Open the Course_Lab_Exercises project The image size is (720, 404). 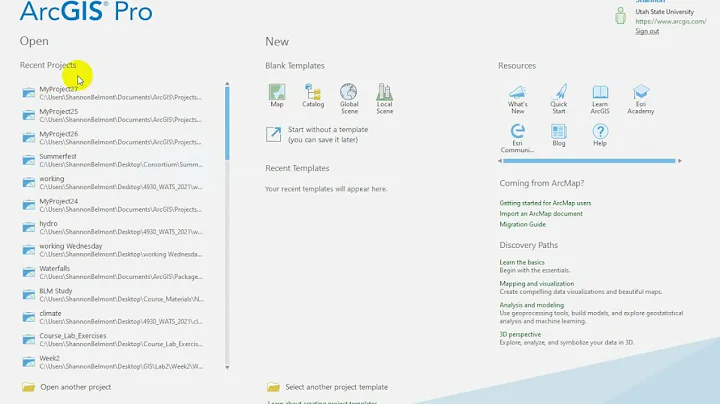(x=112, y=340)
